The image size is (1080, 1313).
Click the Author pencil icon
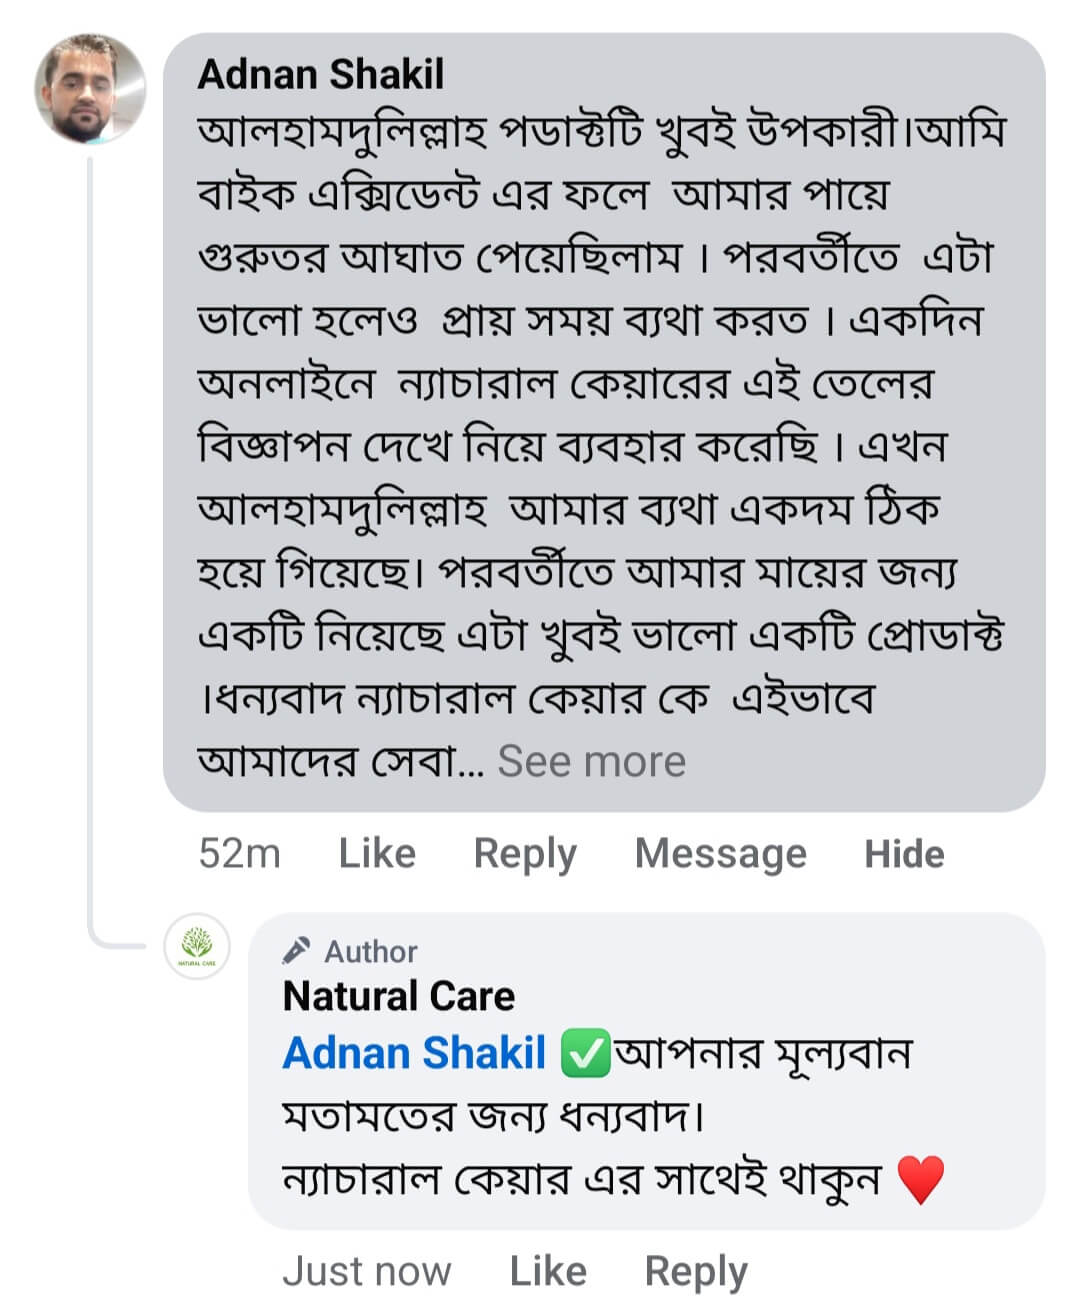(297, 949)
